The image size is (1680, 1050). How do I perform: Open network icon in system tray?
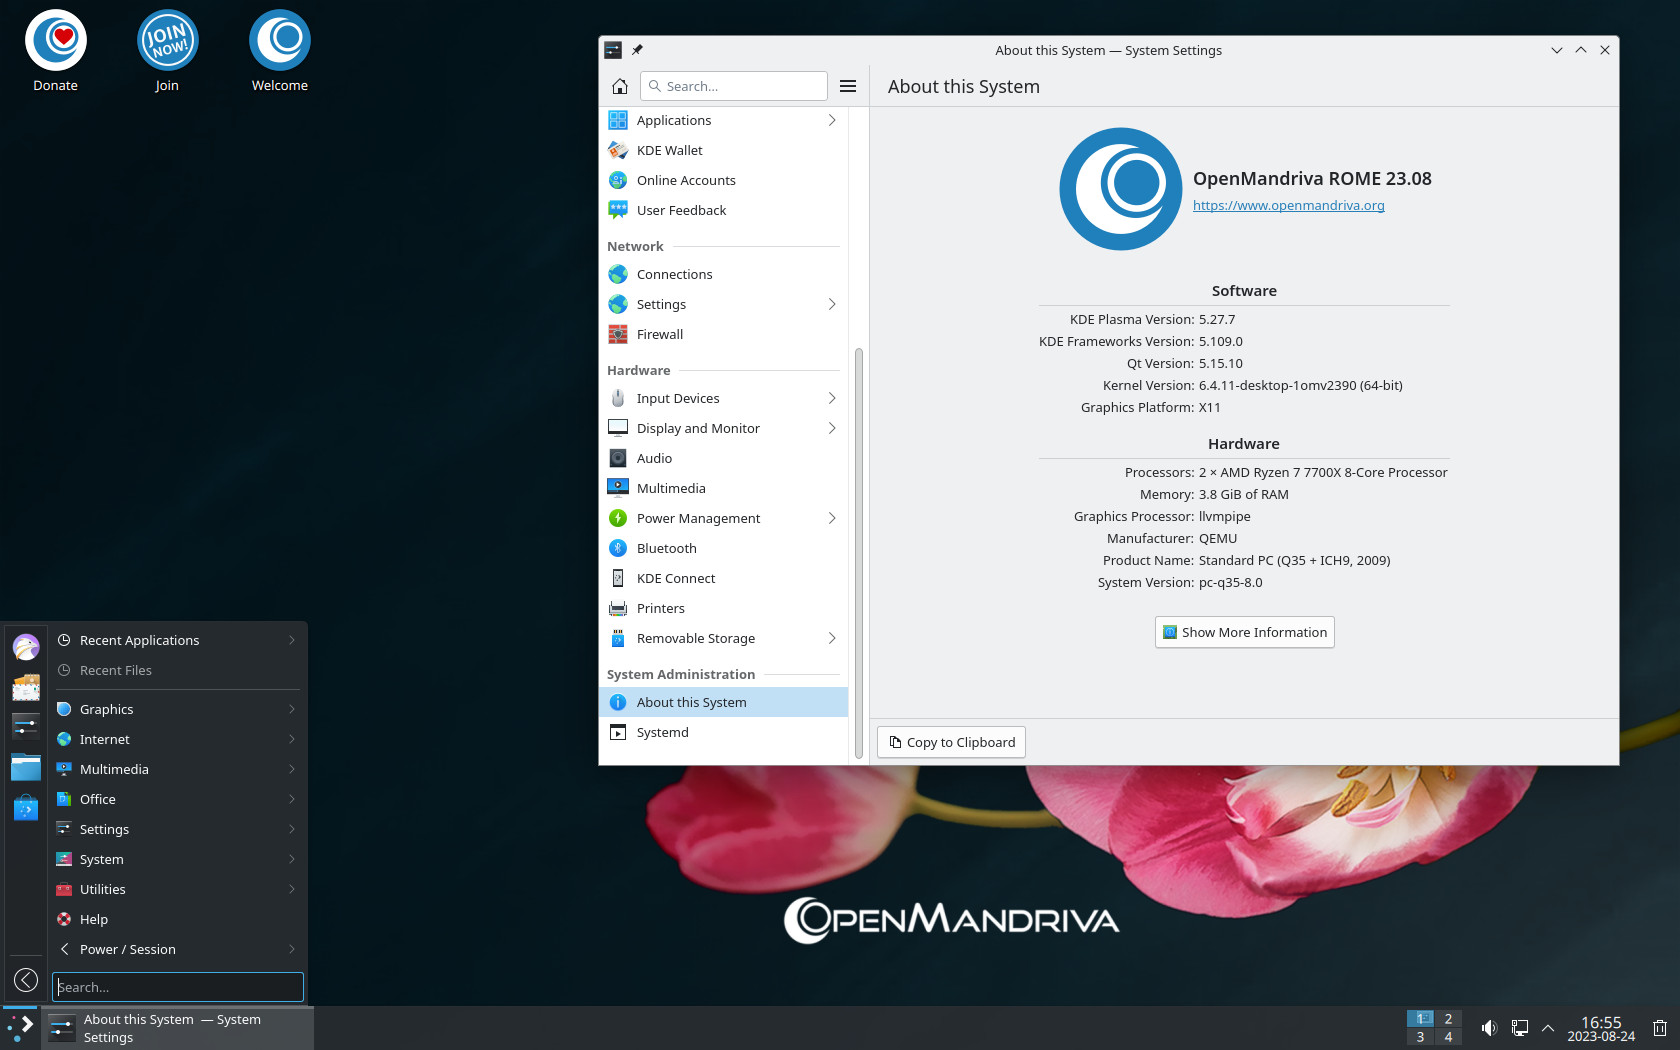tap(1519, 1028)
